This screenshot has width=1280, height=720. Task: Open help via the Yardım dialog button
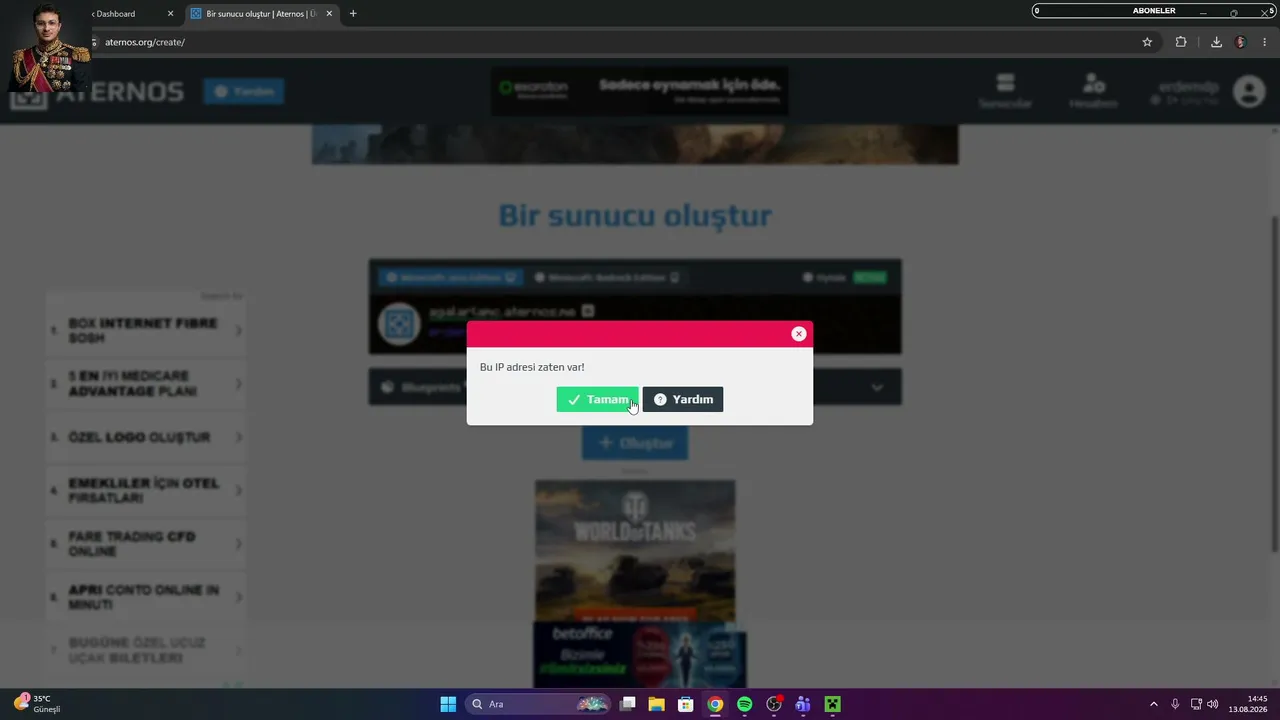point(683,399)
